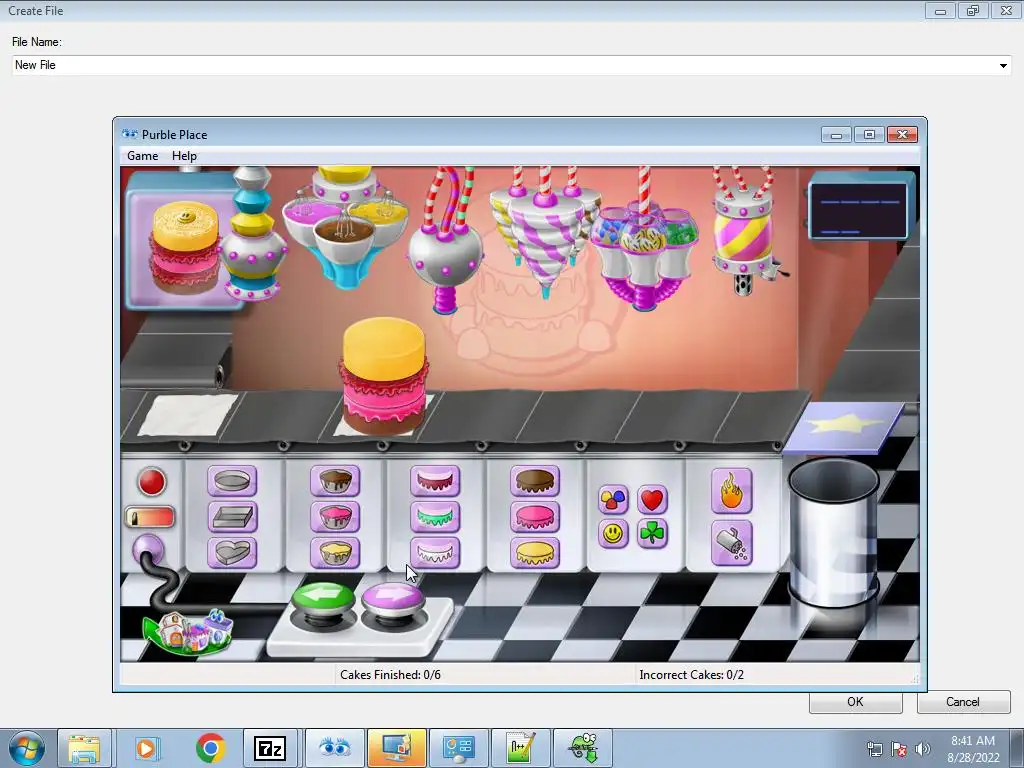This screenshot has width=1024, height=768.
Task: Click the Cakes Finished: 0/6 status
Action: click(390, 675)
